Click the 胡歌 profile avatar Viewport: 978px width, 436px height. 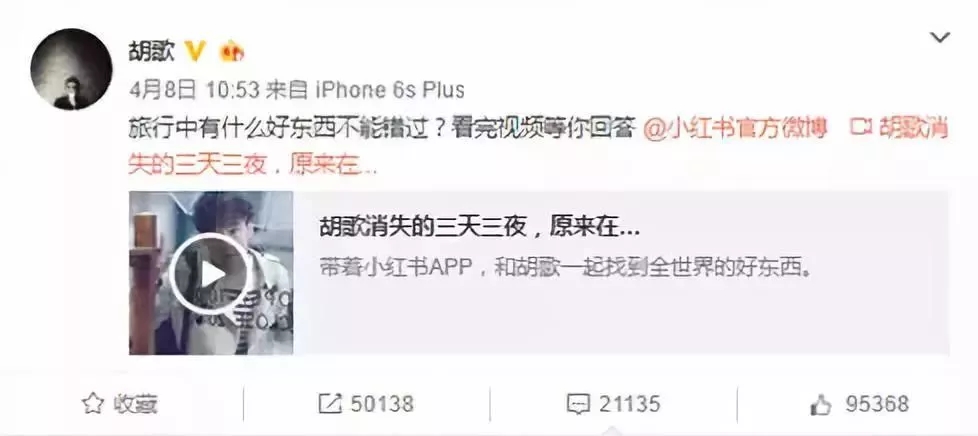point(71,69)
